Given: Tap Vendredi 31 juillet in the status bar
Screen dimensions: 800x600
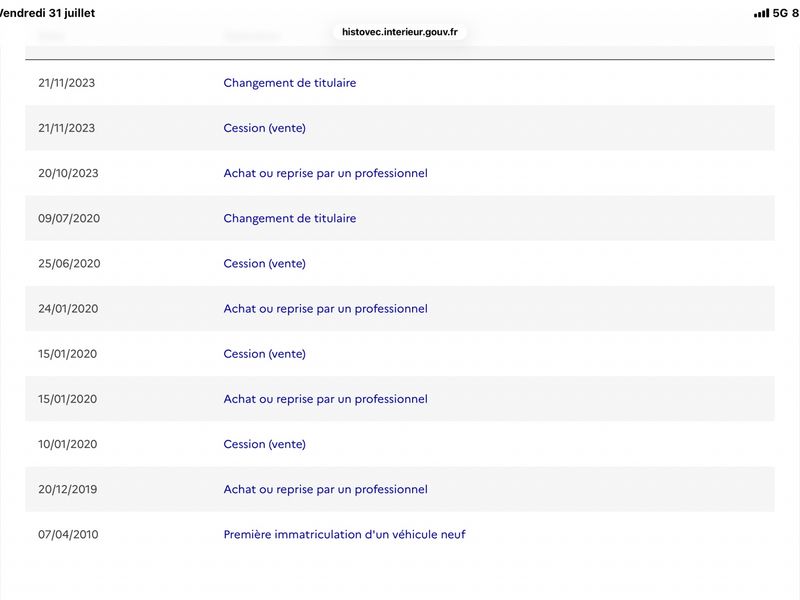Looking at the screenshot, I should 47,13.
